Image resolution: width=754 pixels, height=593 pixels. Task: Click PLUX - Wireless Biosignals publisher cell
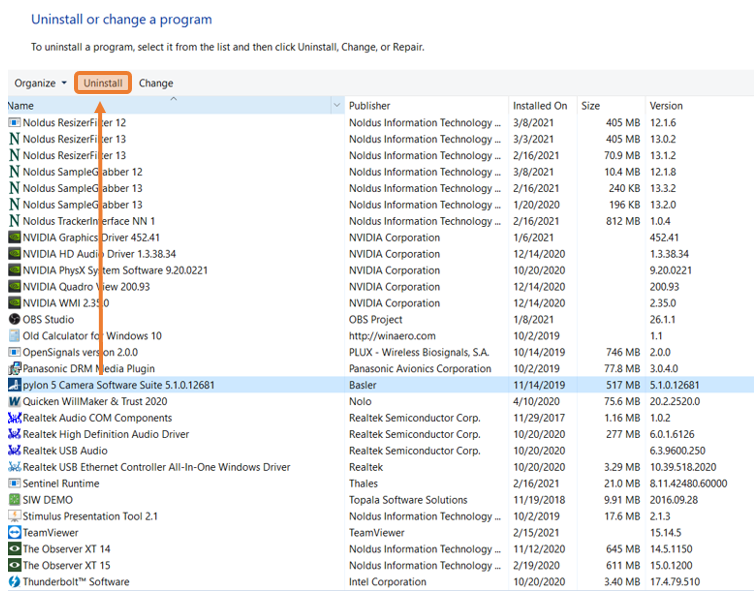pyautogui.click(x=419, y=352)
